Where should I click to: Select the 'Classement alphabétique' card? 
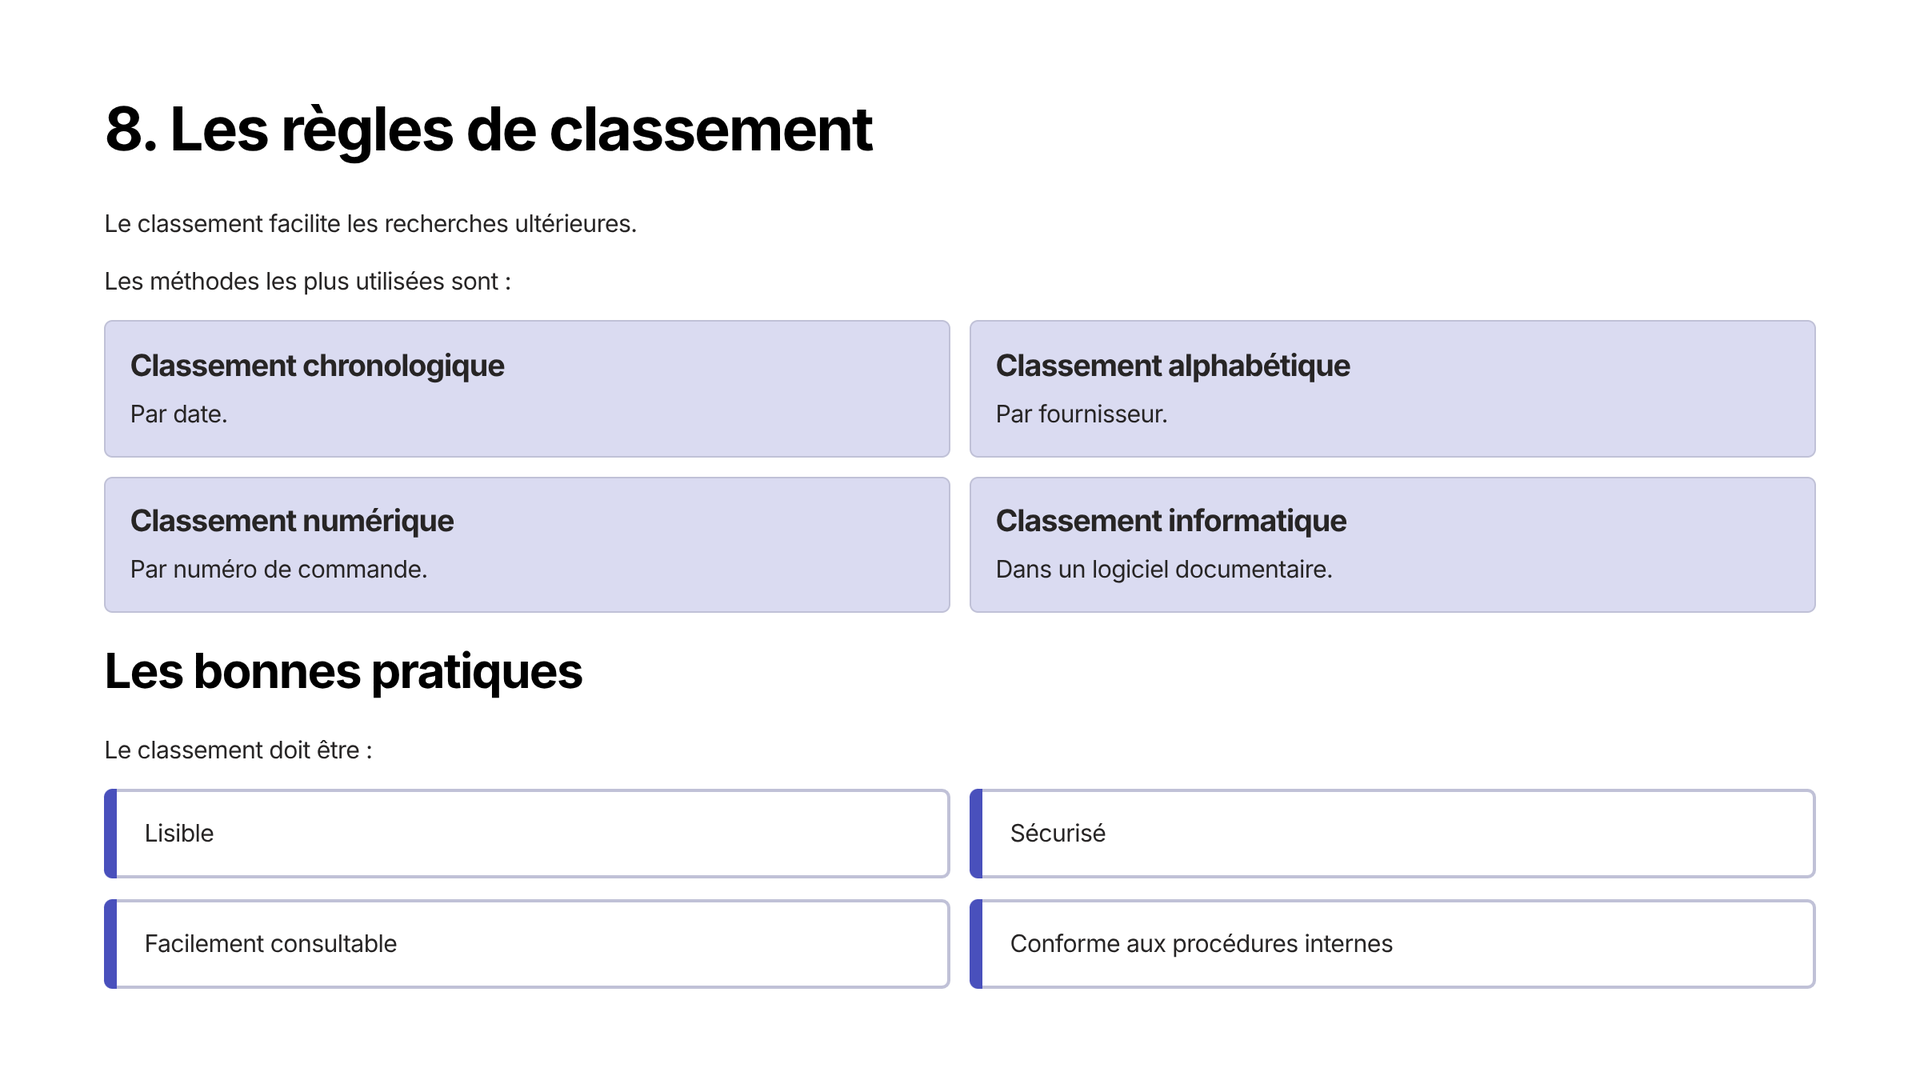pyautogui.click(x=1392, y=389)
